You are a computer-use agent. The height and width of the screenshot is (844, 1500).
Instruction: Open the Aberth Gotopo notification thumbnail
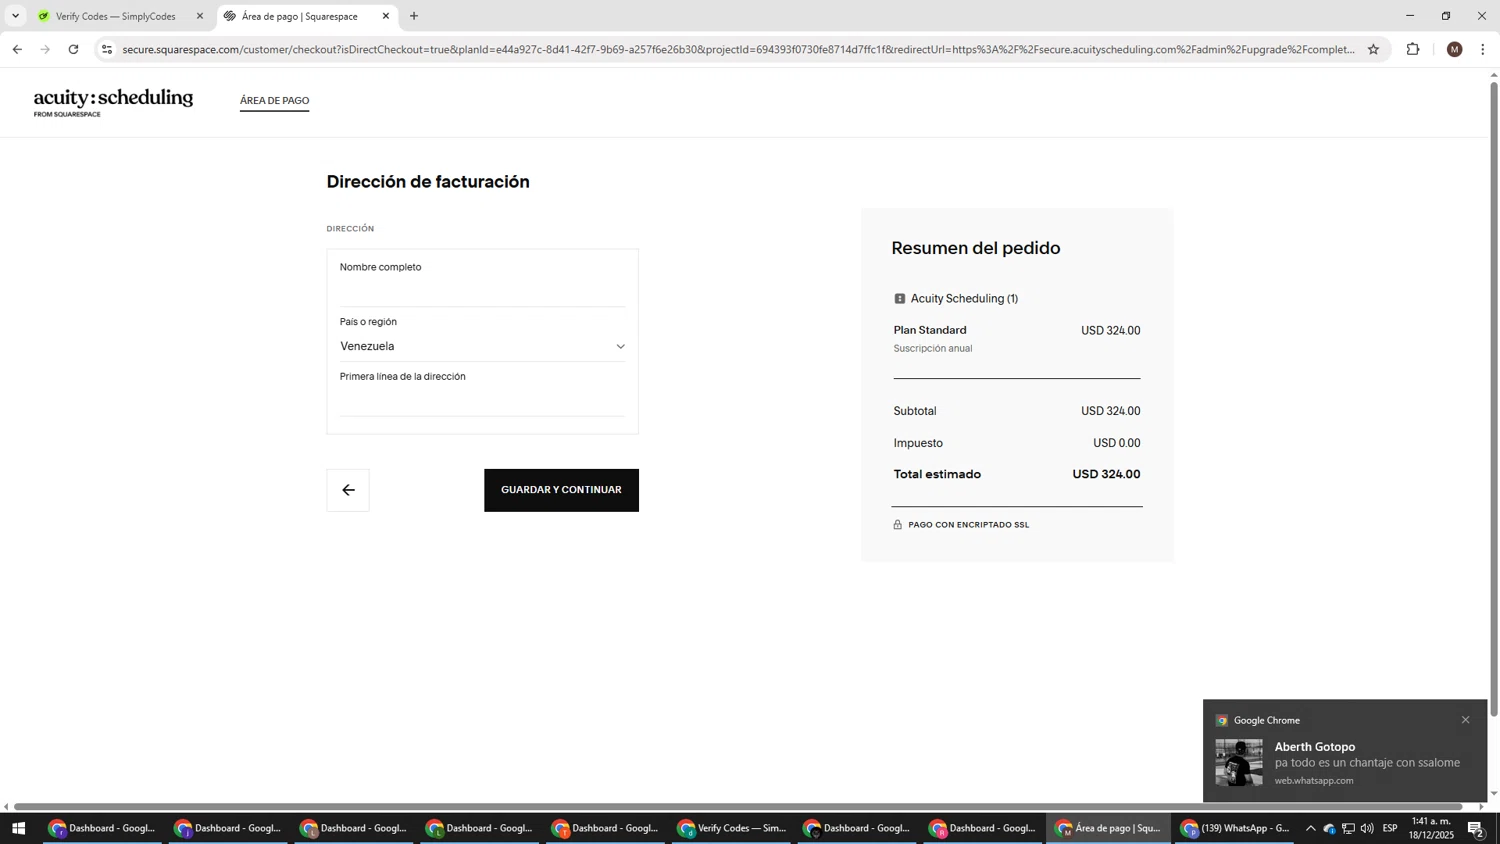pos(1239,763)
